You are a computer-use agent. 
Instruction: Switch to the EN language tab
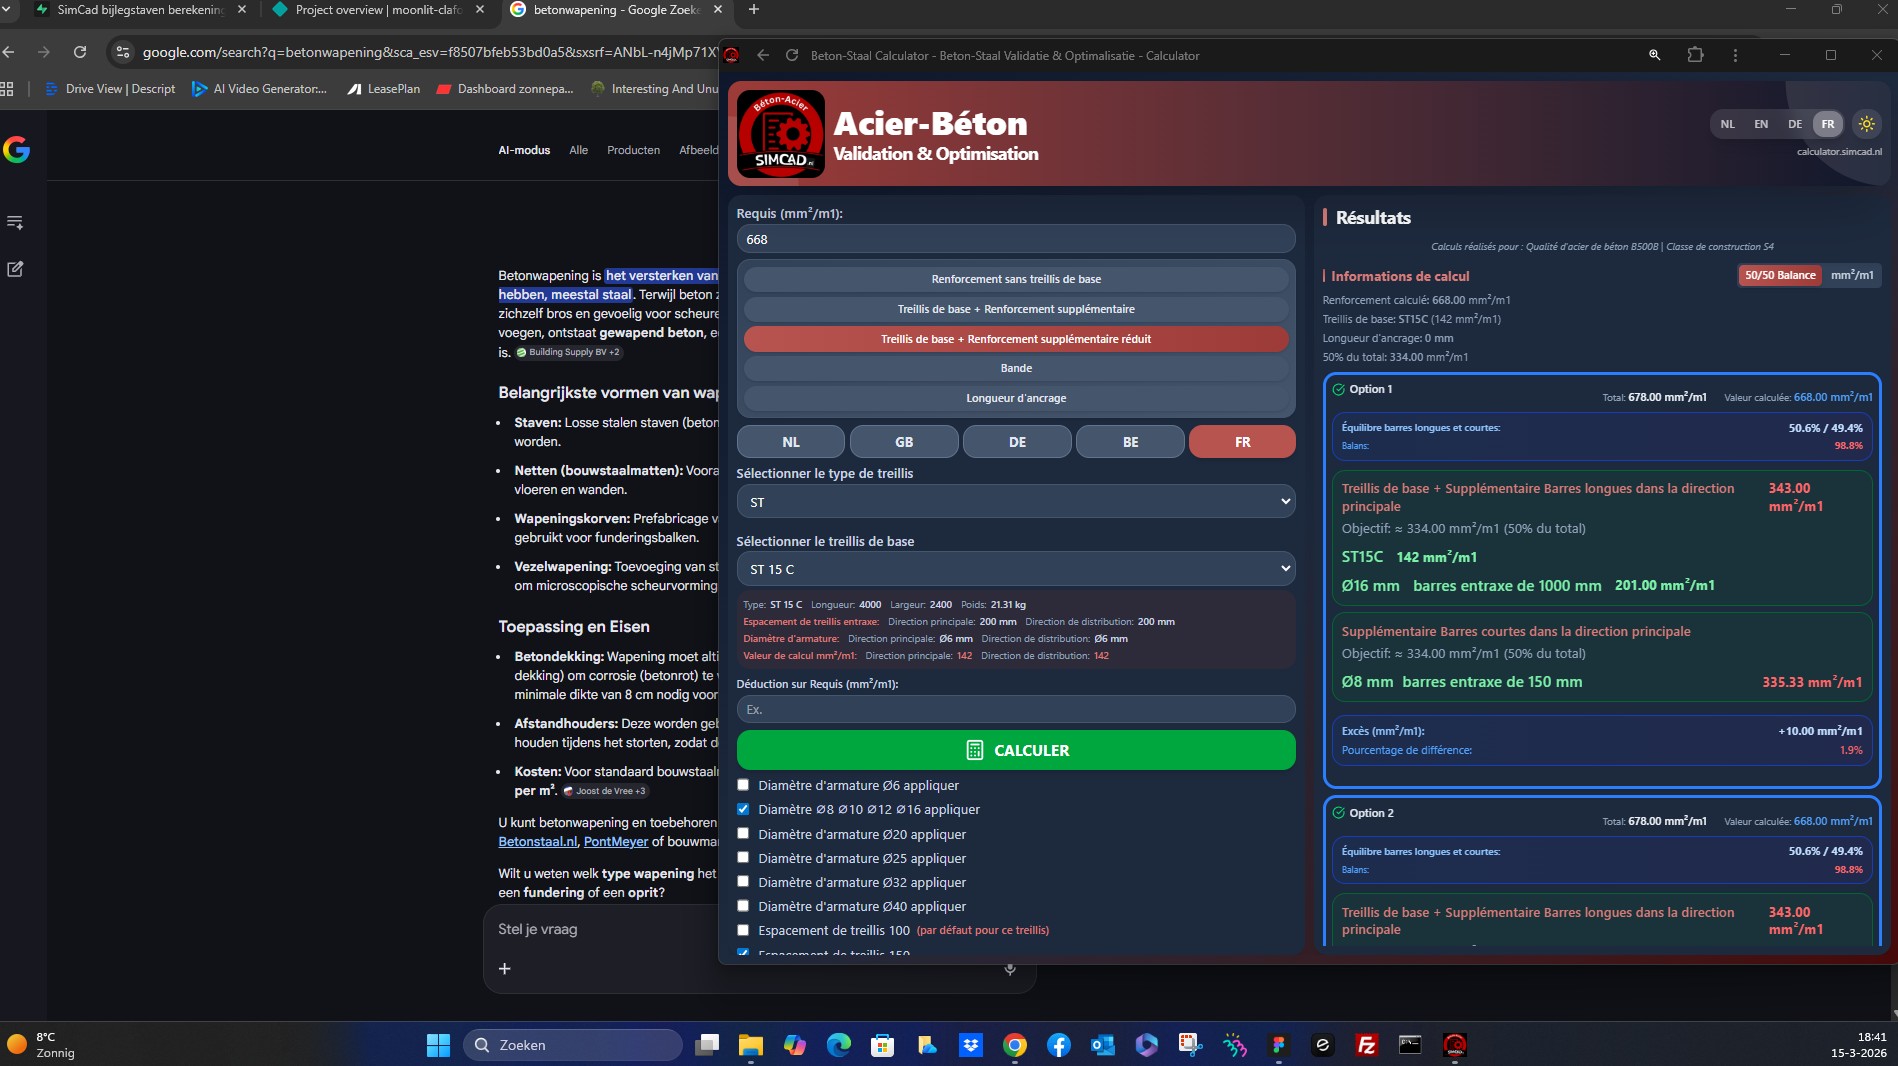click(x=1761, y=124)
